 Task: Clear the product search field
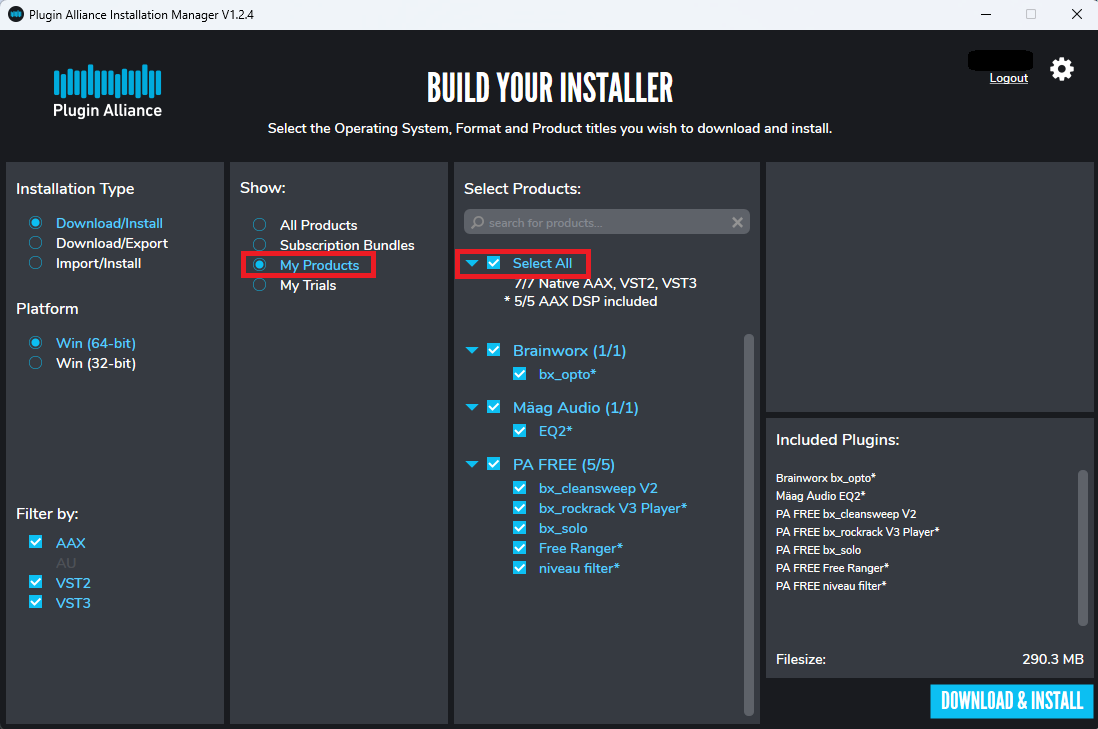click(x=737, y=221)
